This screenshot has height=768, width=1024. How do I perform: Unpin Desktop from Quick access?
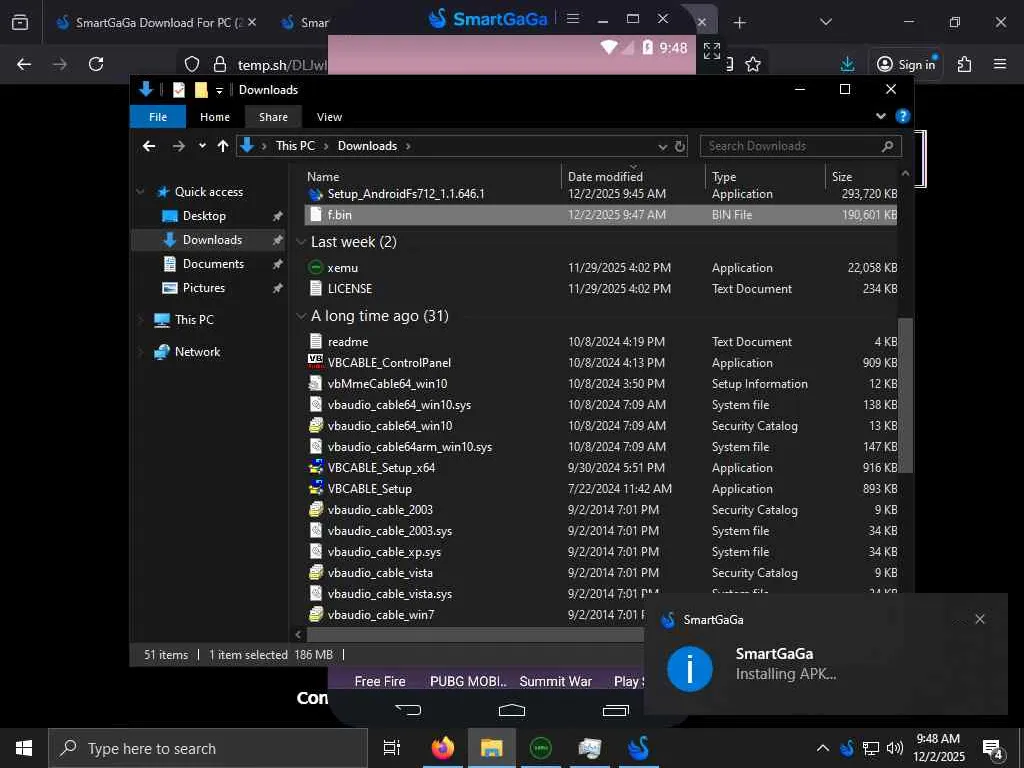(277, 216)
